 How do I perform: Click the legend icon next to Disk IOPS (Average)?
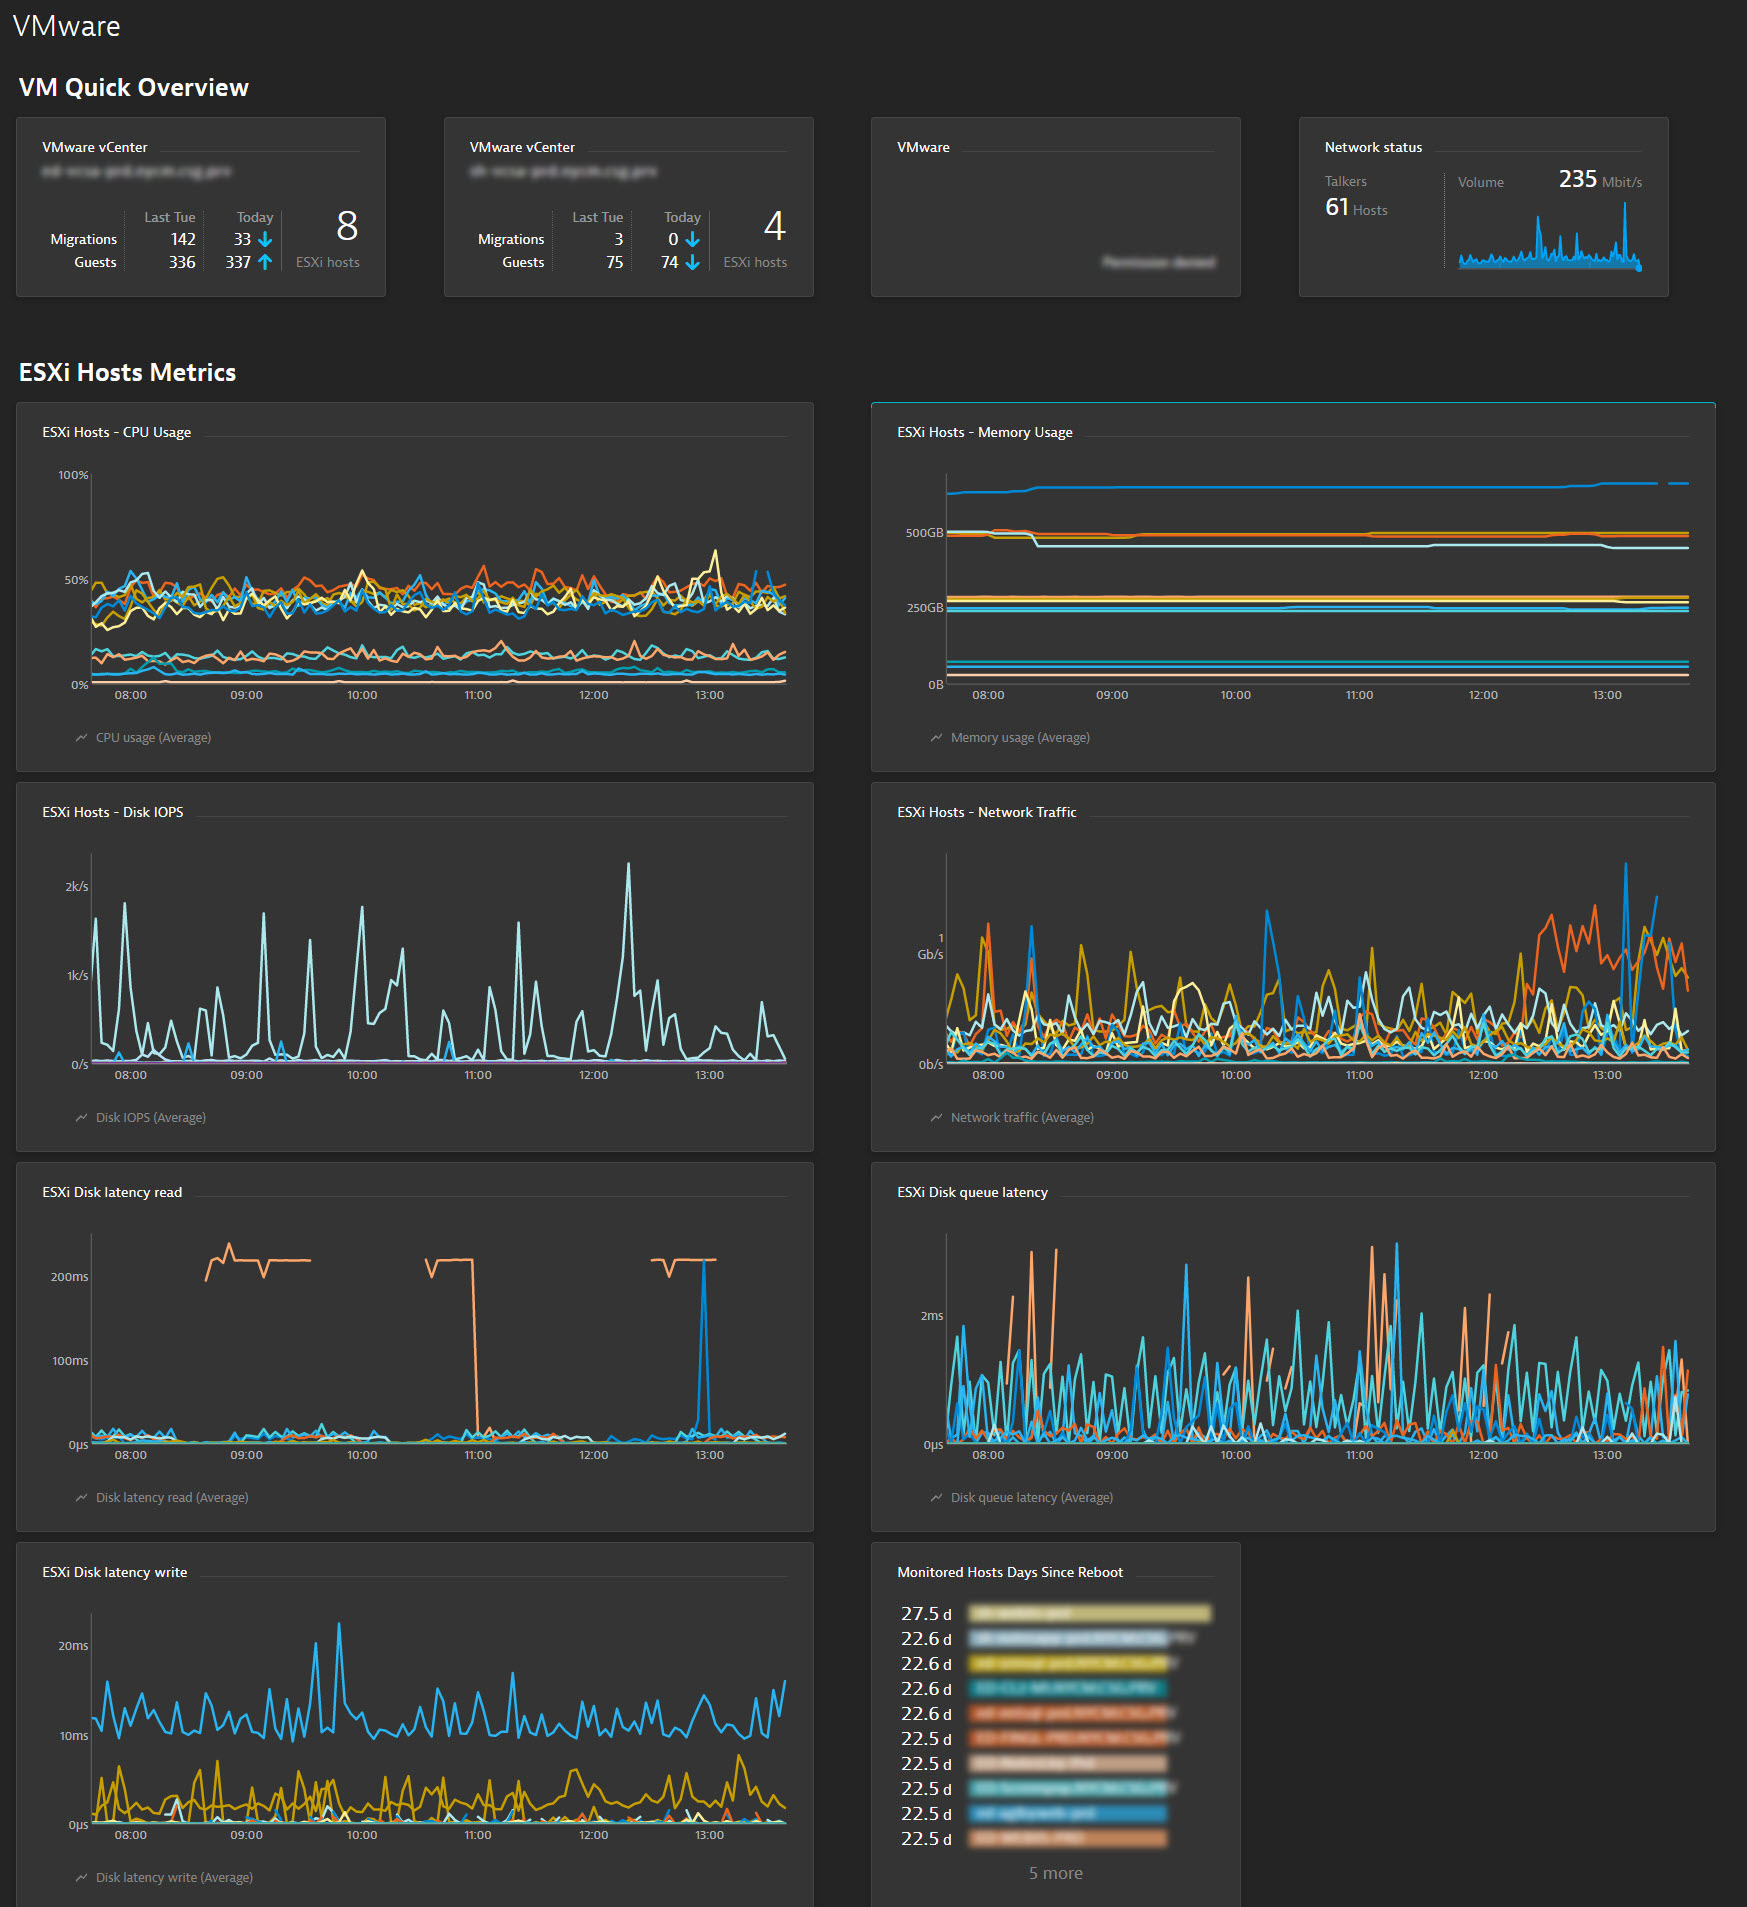pyautogui.click(x=81, y=1118)
